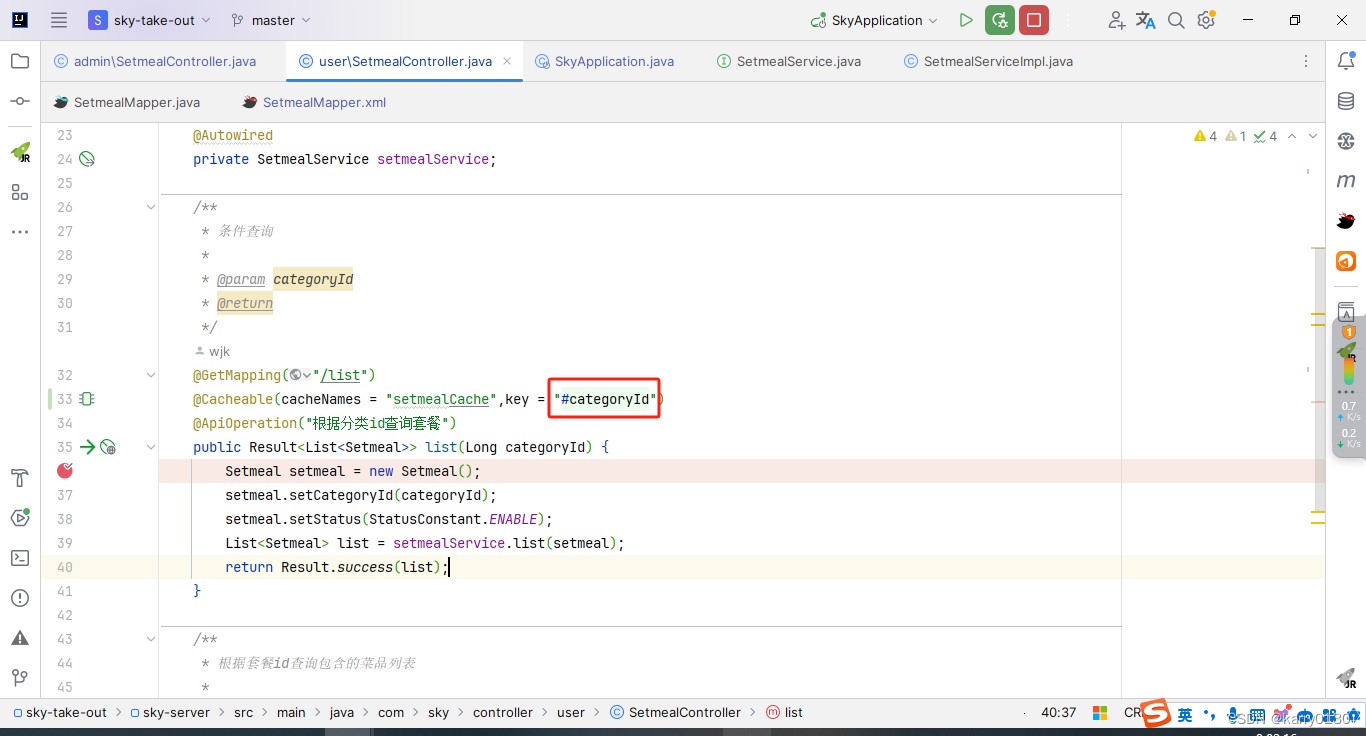Click controller in the breadcrumb bar
This screenshot has width=1366, height=736.
[503, 712]
